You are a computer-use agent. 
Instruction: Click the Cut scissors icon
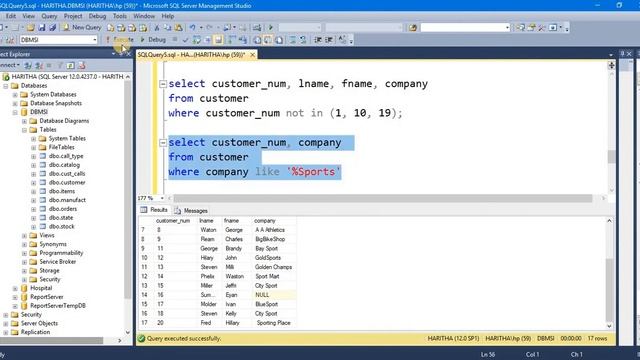point(157,27)
